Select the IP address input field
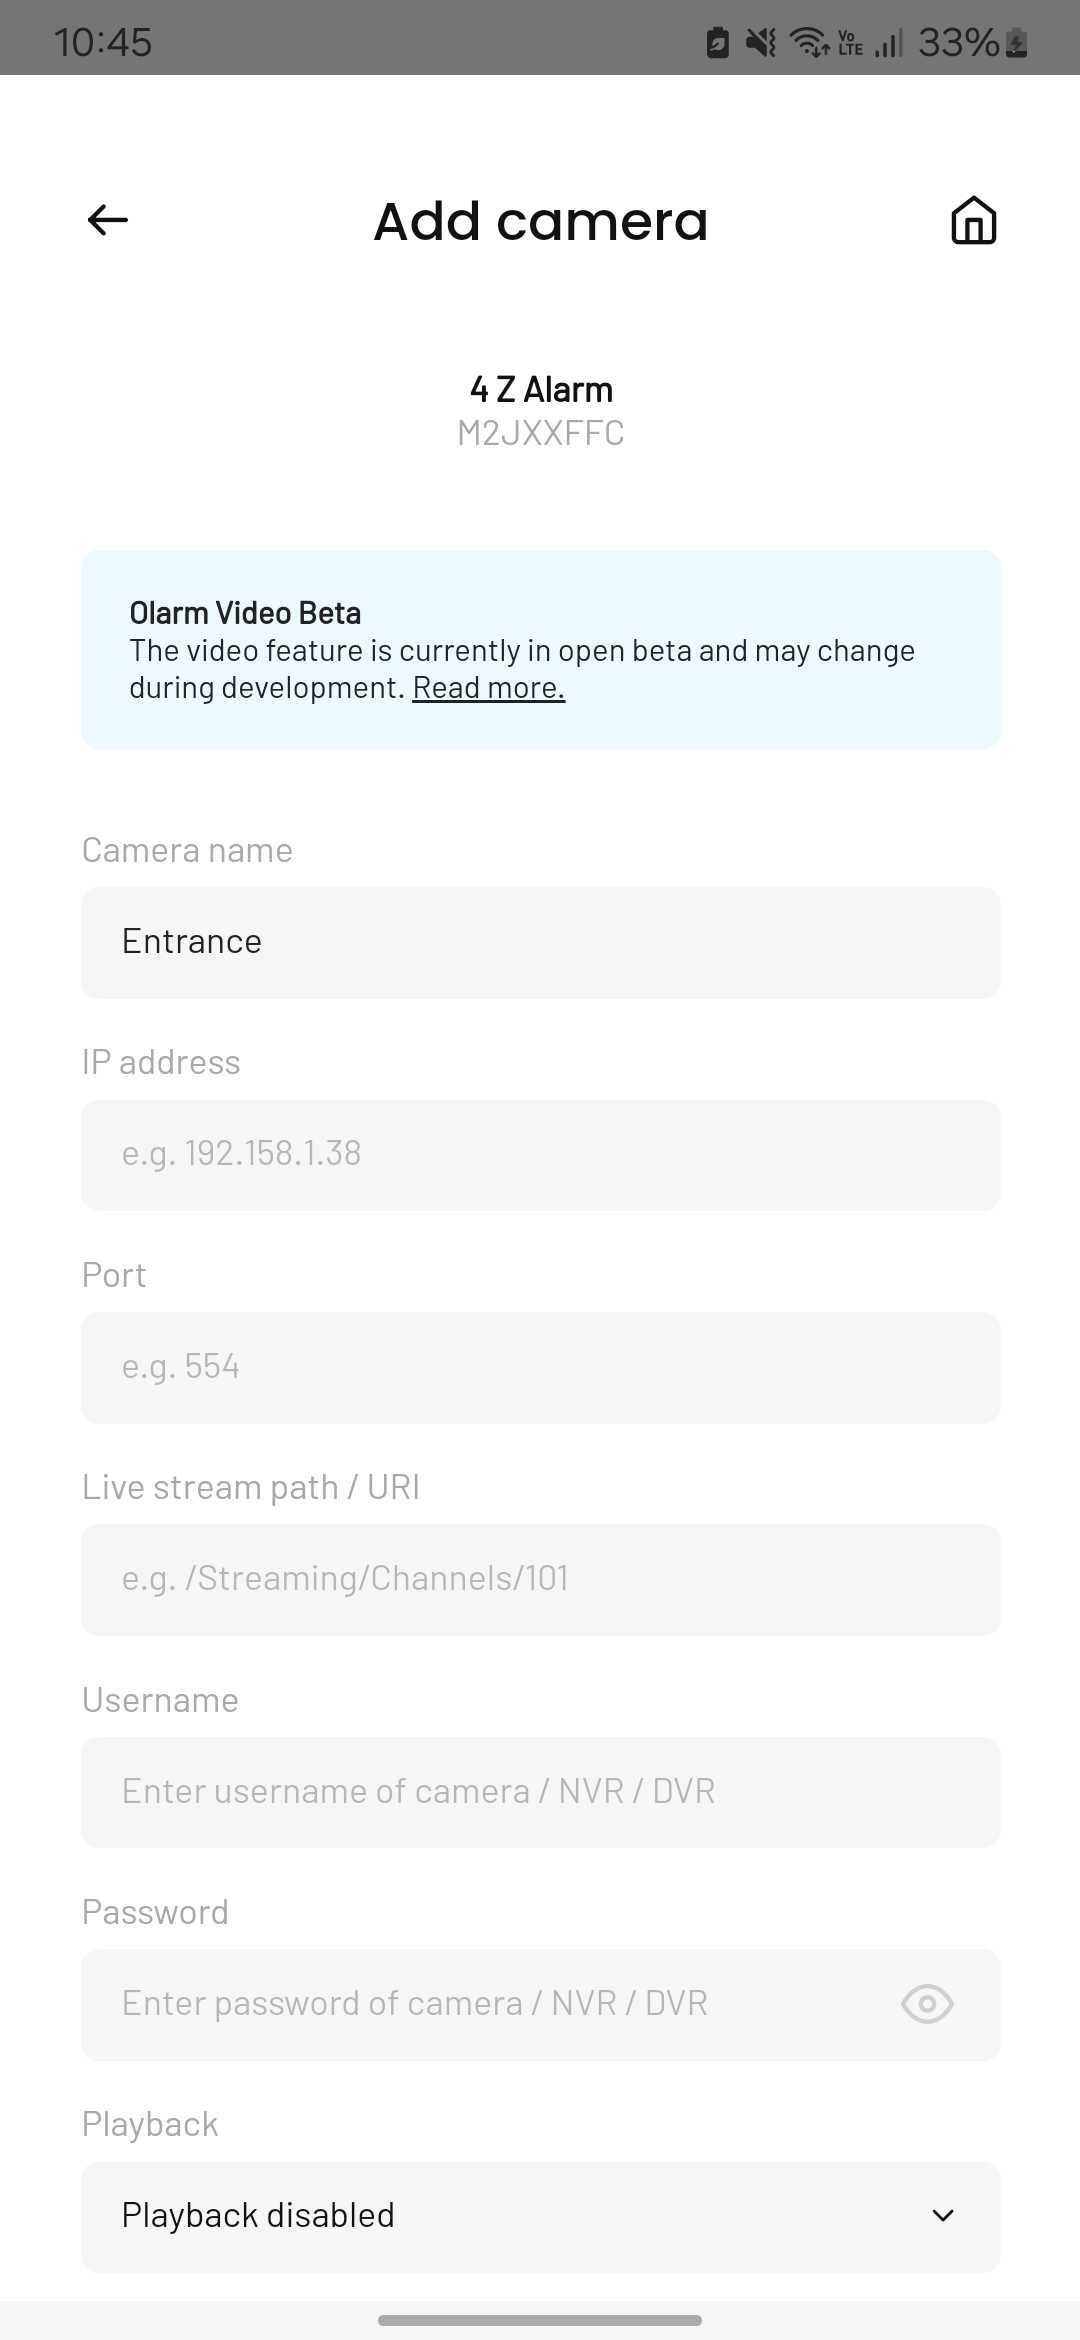The height and width of the screenshot is (2340, 1080). point(541,1155)
